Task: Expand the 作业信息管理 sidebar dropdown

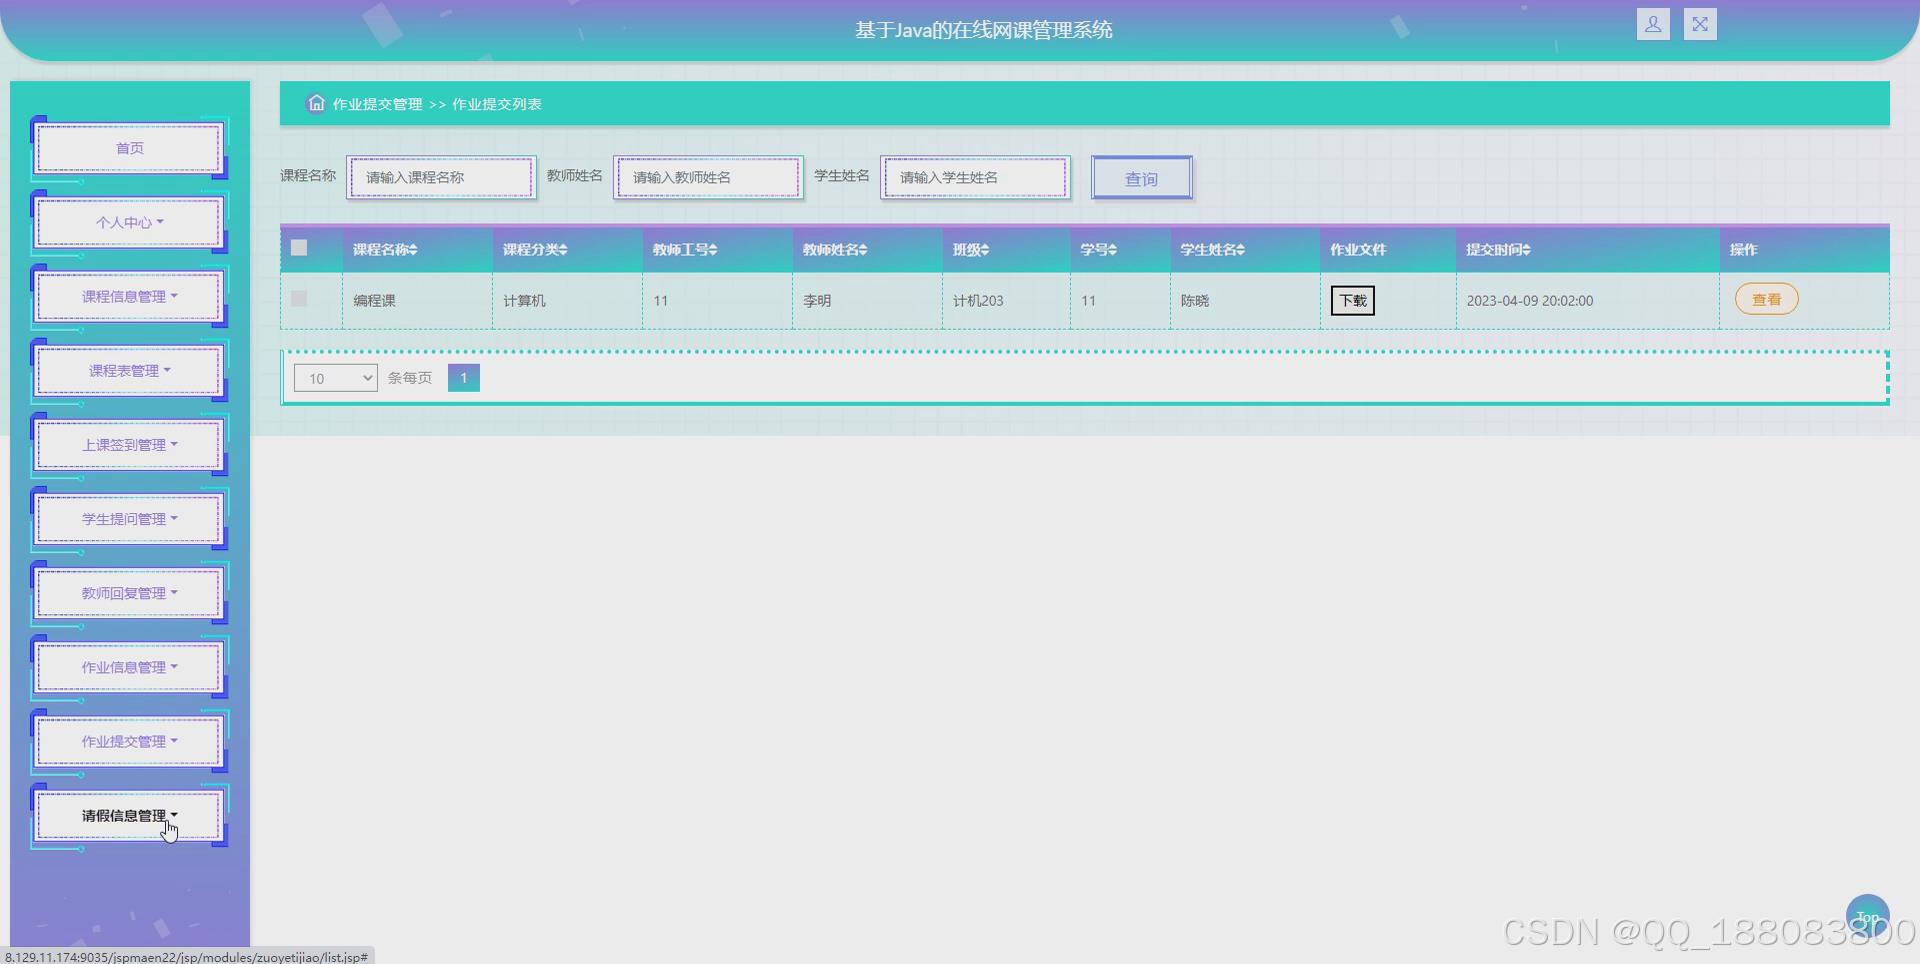Action: [128, 667]
